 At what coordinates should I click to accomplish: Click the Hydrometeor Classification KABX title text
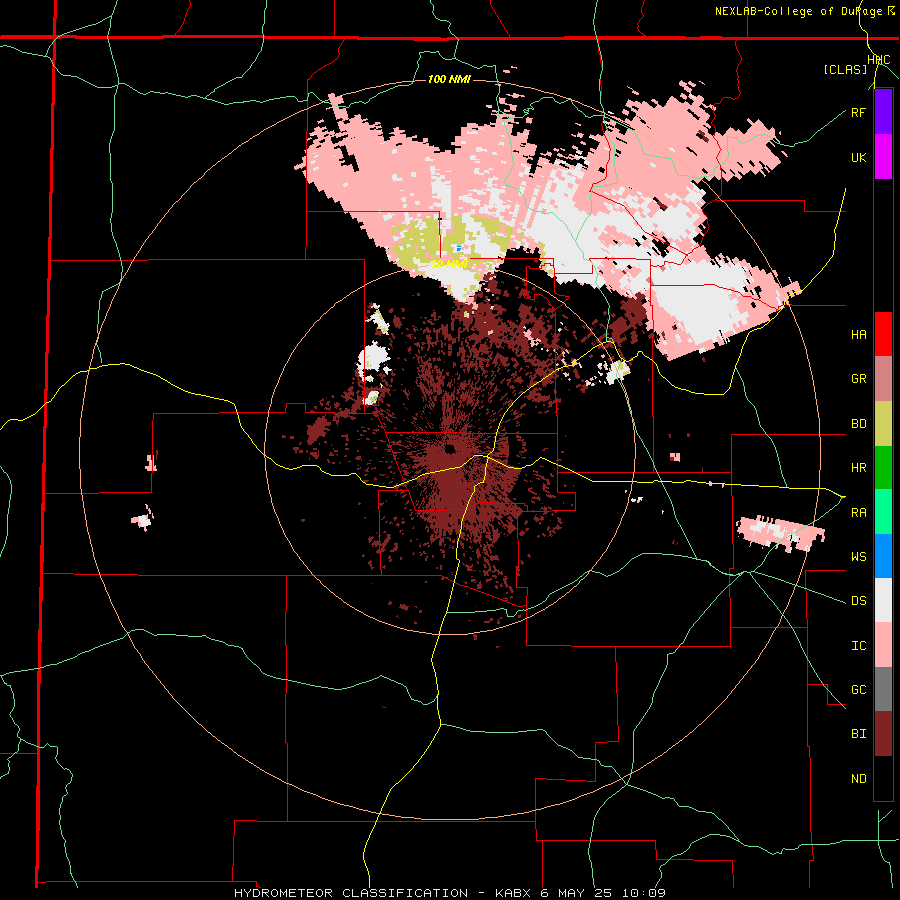tap(449, 893)
